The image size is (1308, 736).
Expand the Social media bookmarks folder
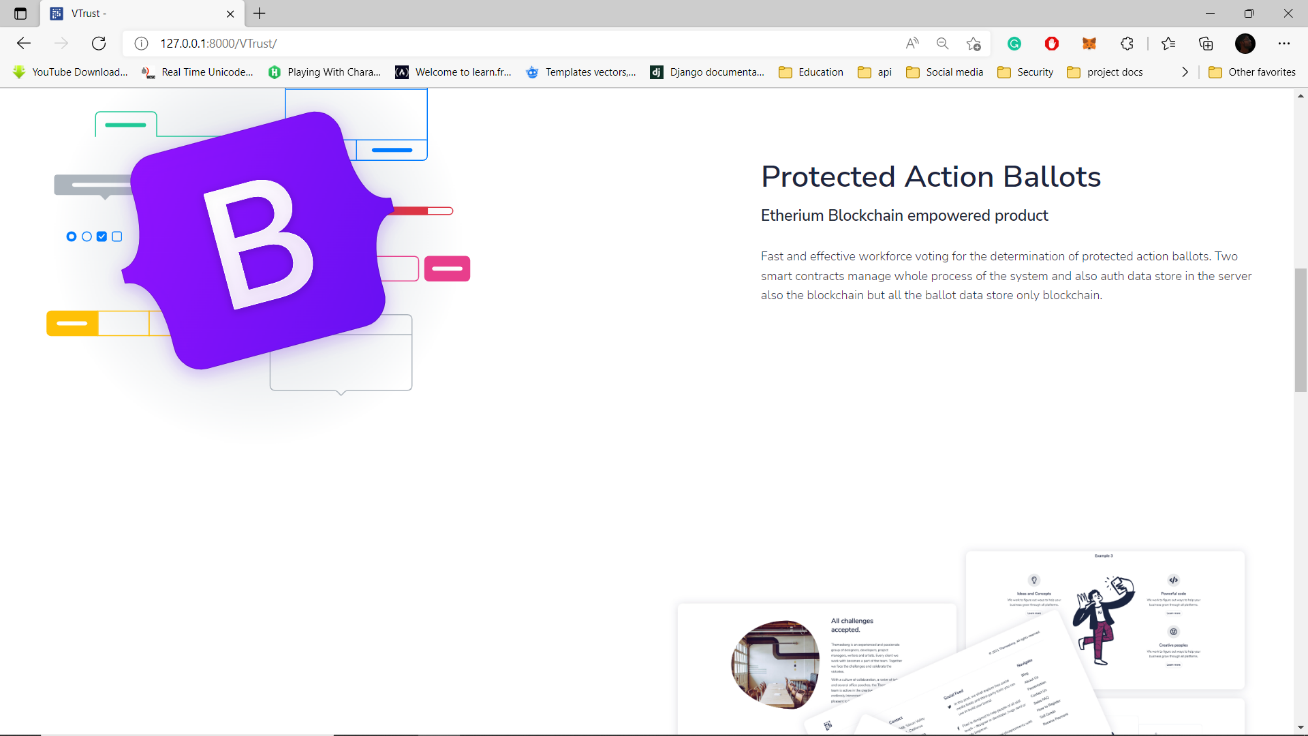945,72
